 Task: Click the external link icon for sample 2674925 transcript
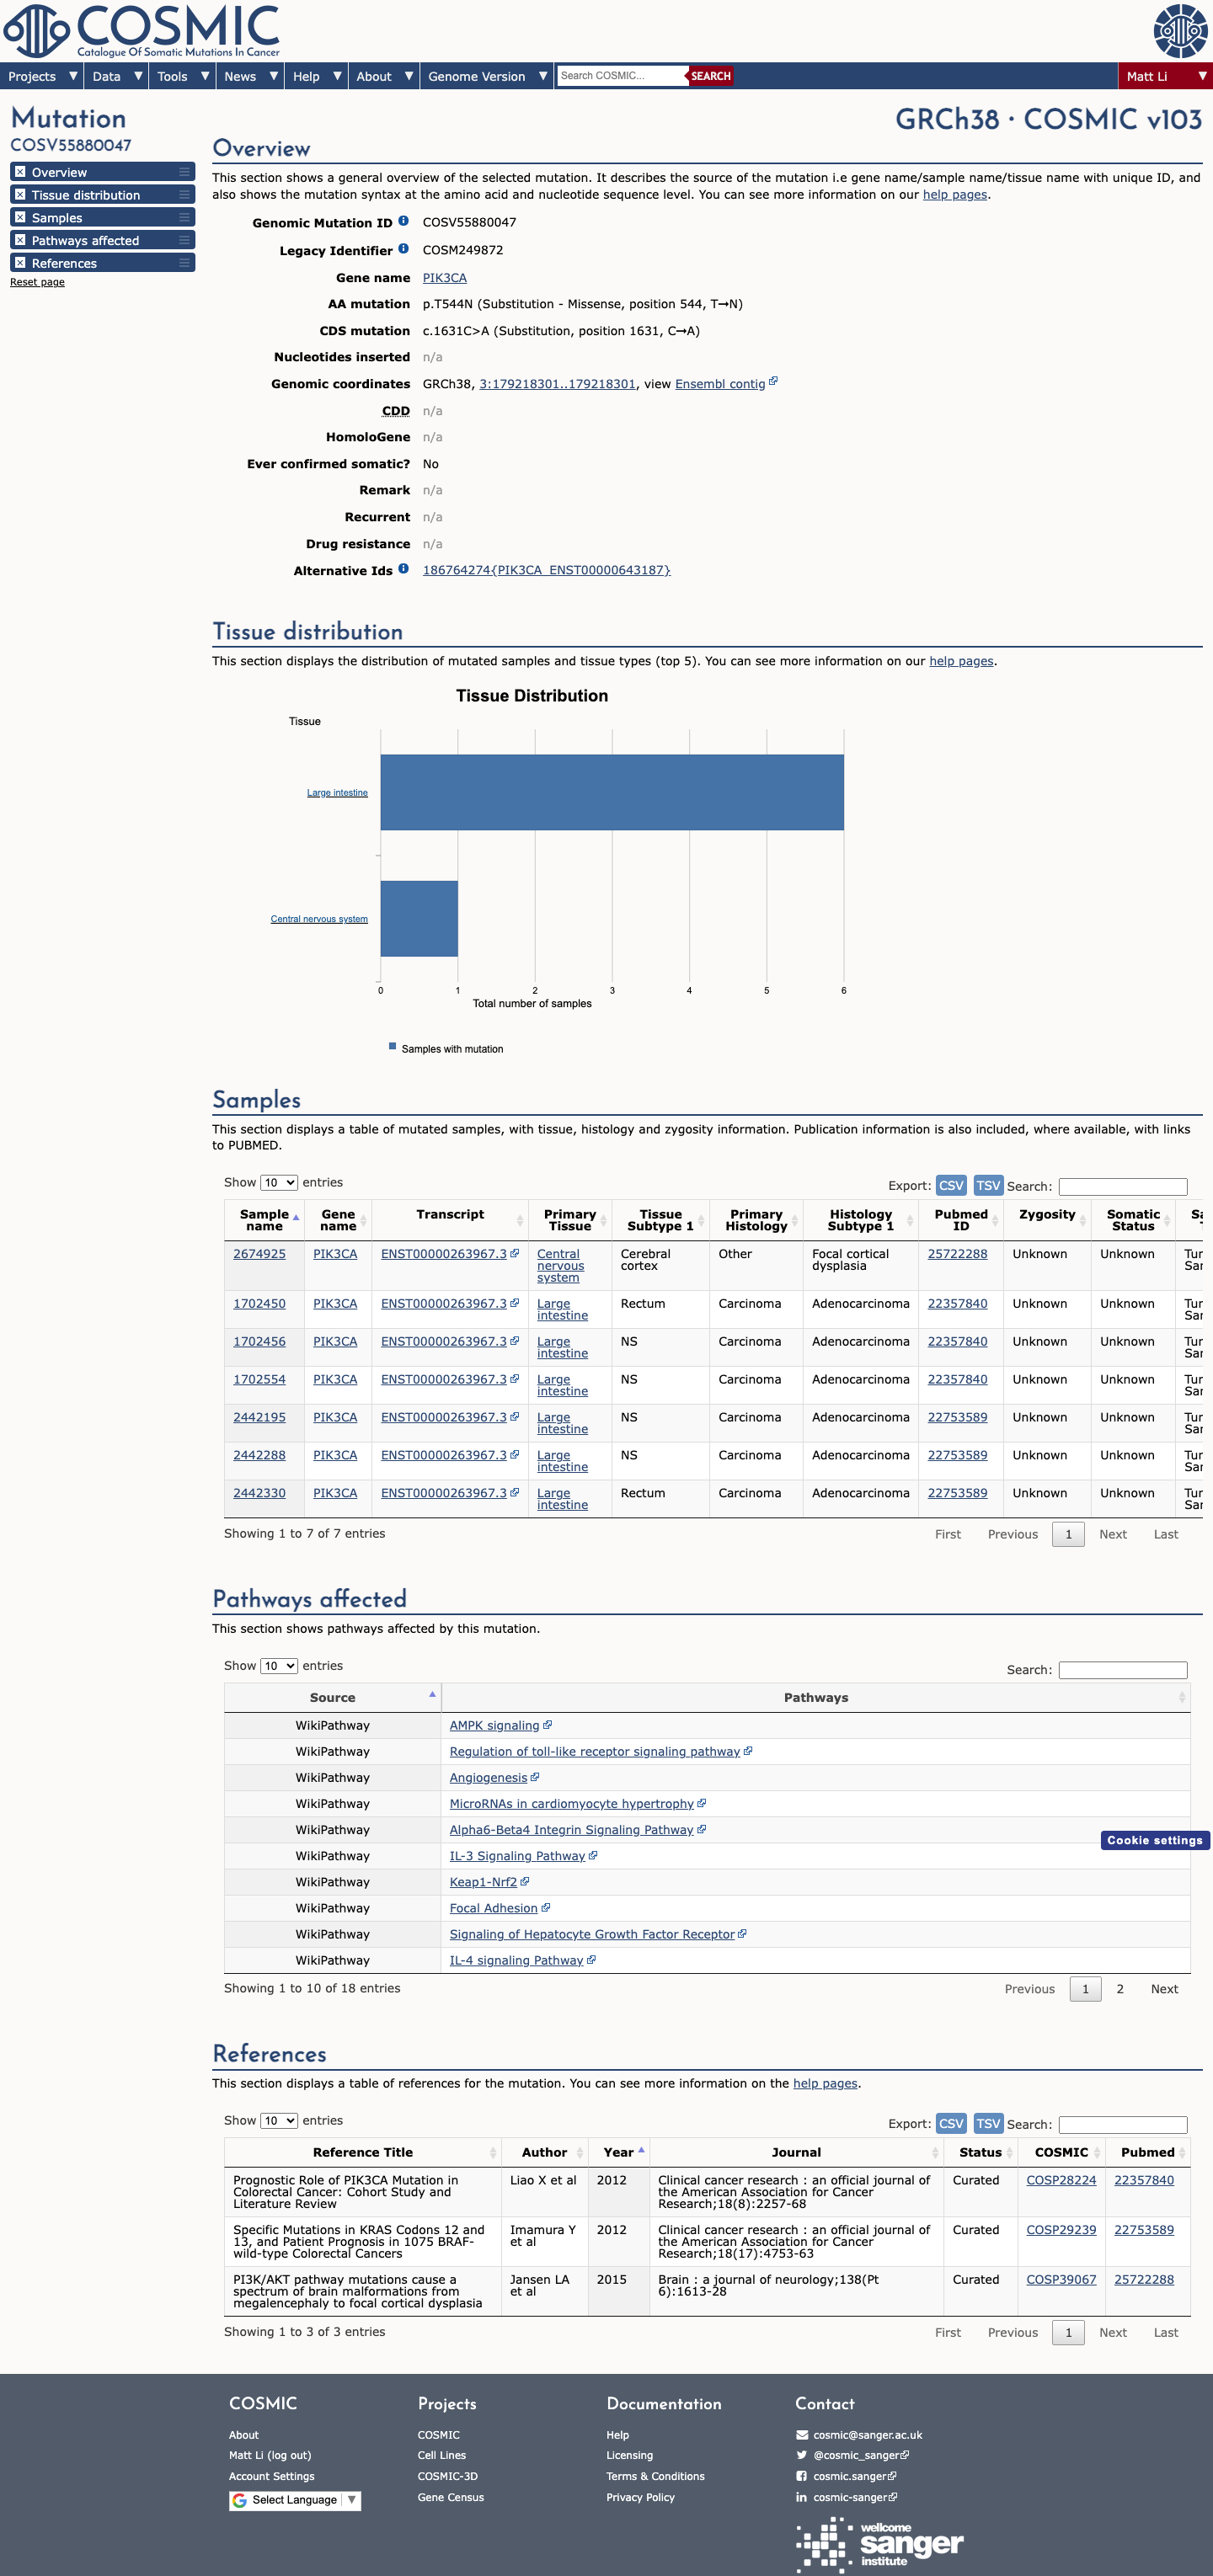[x=514, y=1253]
